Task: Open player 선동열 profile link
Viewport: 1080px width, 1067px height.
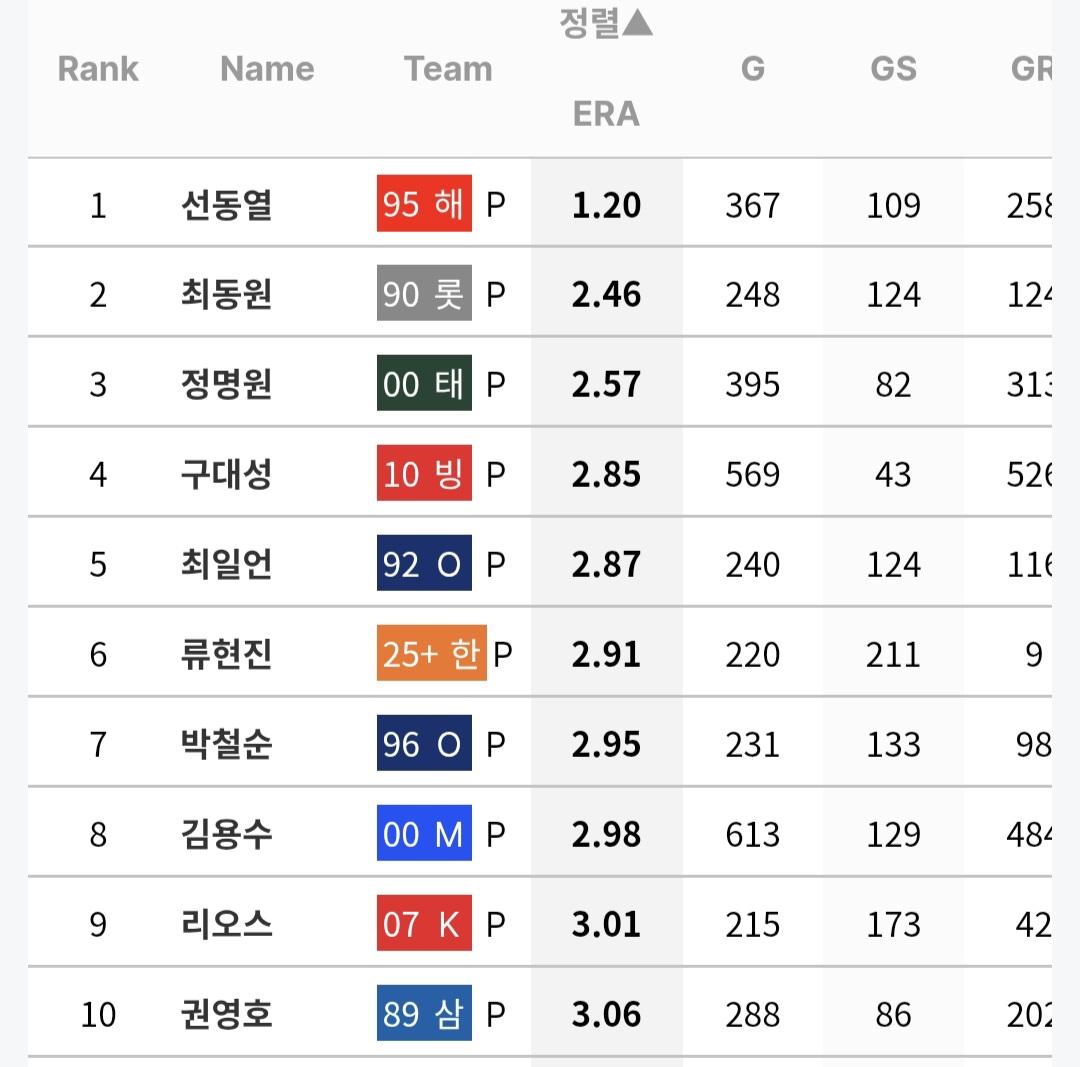Action: pyautogui.click(x=226, y=205)
